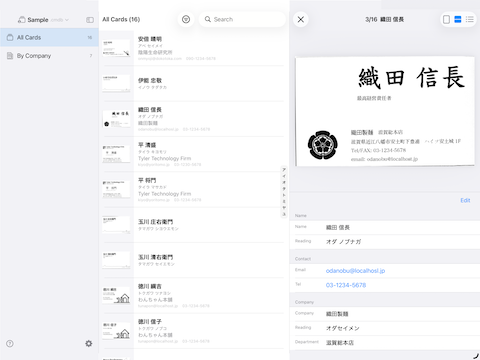This screenshot has height=360, width=480.
Task: Select card row 平 清盛
Action: [x=194, y=154]
